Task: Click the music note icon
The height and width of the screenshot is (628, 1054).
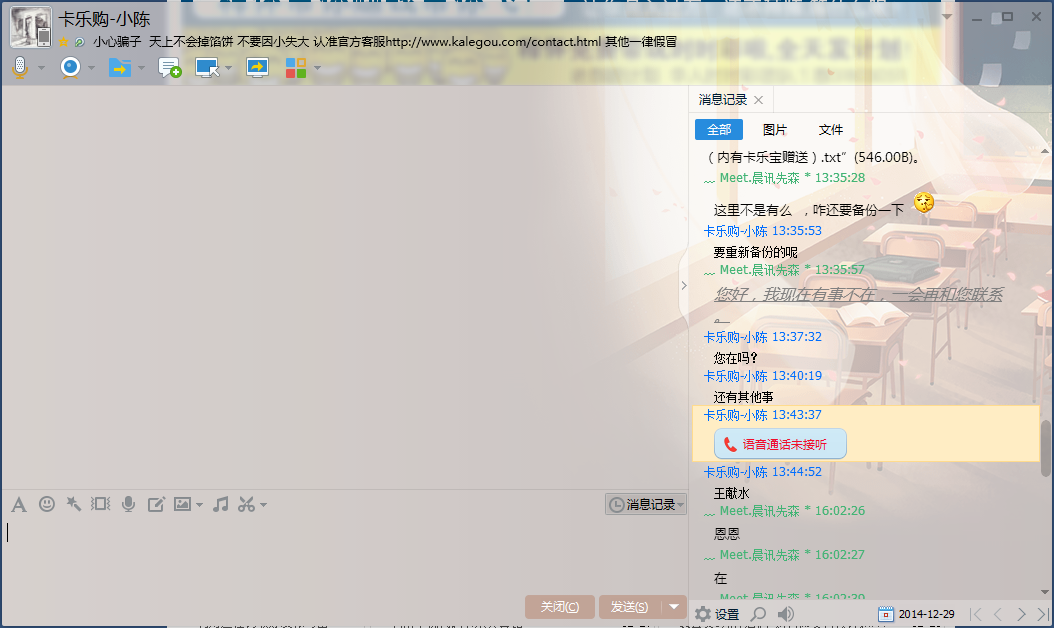Action: point(221,505)
